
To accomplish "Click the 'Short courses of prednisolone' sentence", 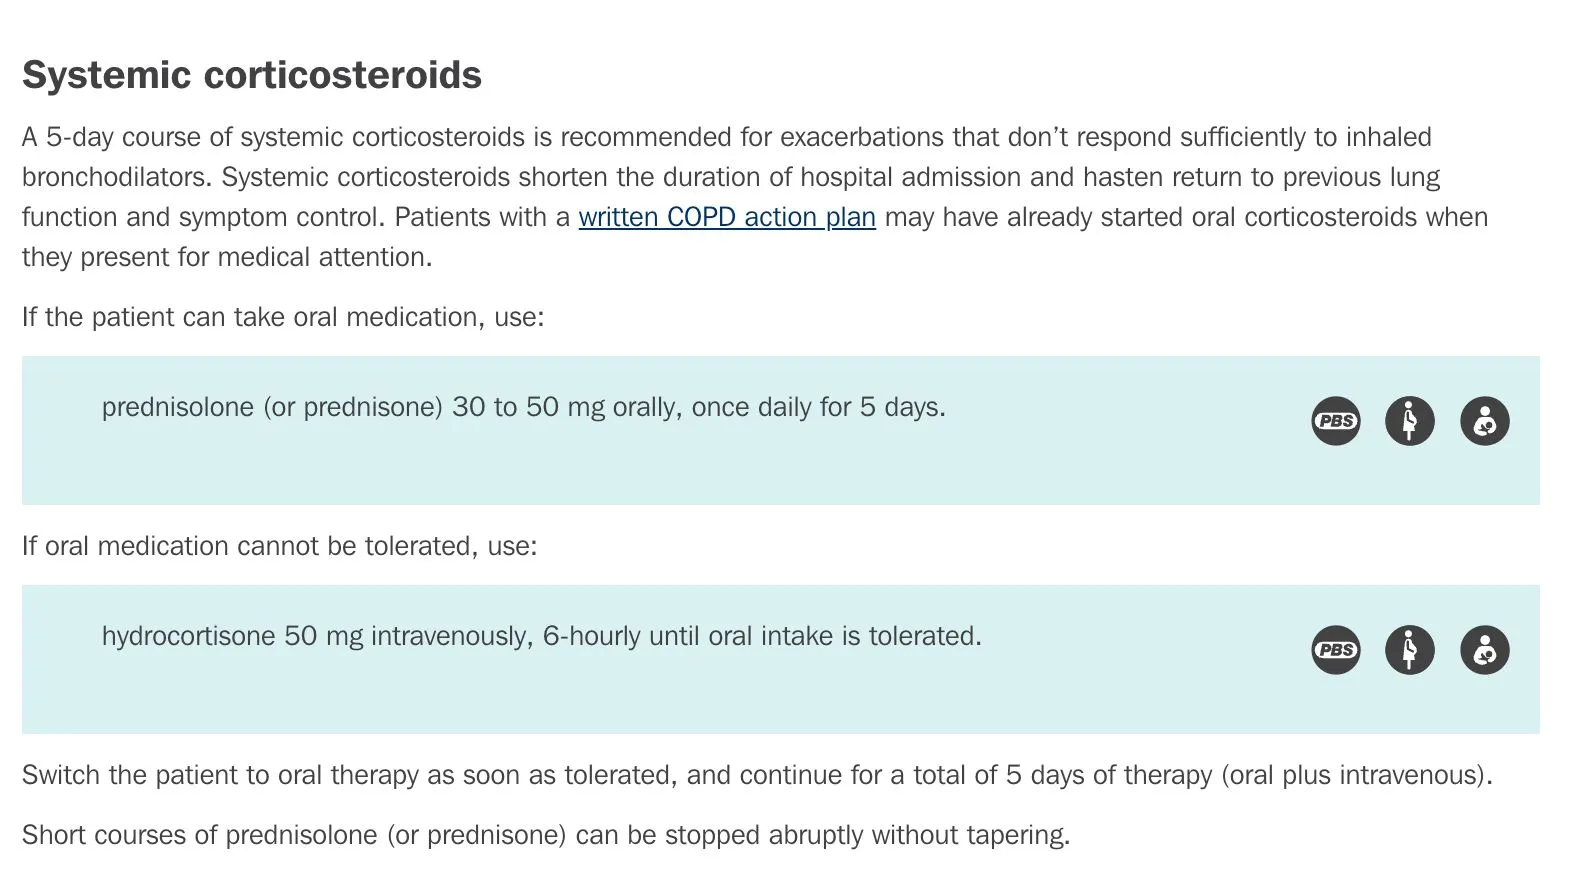I will 300,835.
